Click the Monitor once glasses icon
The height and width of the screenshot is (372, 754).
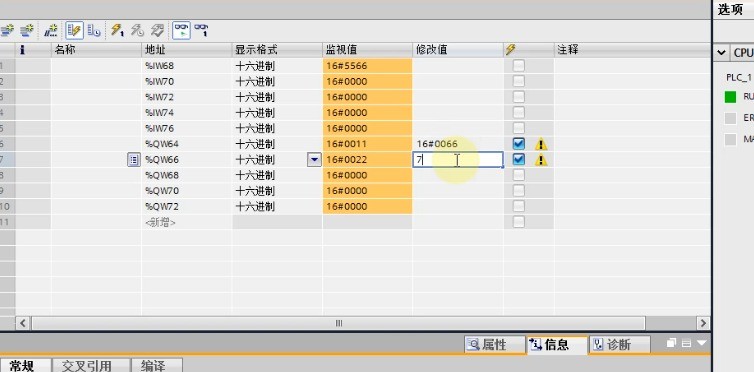pyautogui.click(x=201, y=31)
